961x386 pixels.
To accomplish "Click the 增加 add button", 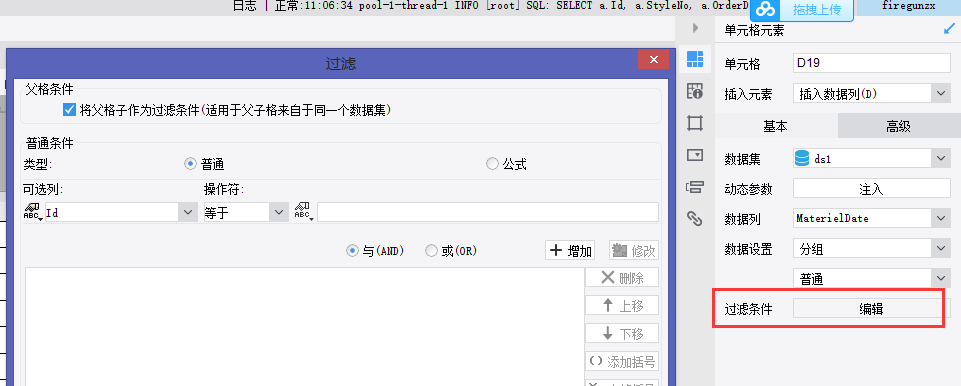I will pos(571,251).
